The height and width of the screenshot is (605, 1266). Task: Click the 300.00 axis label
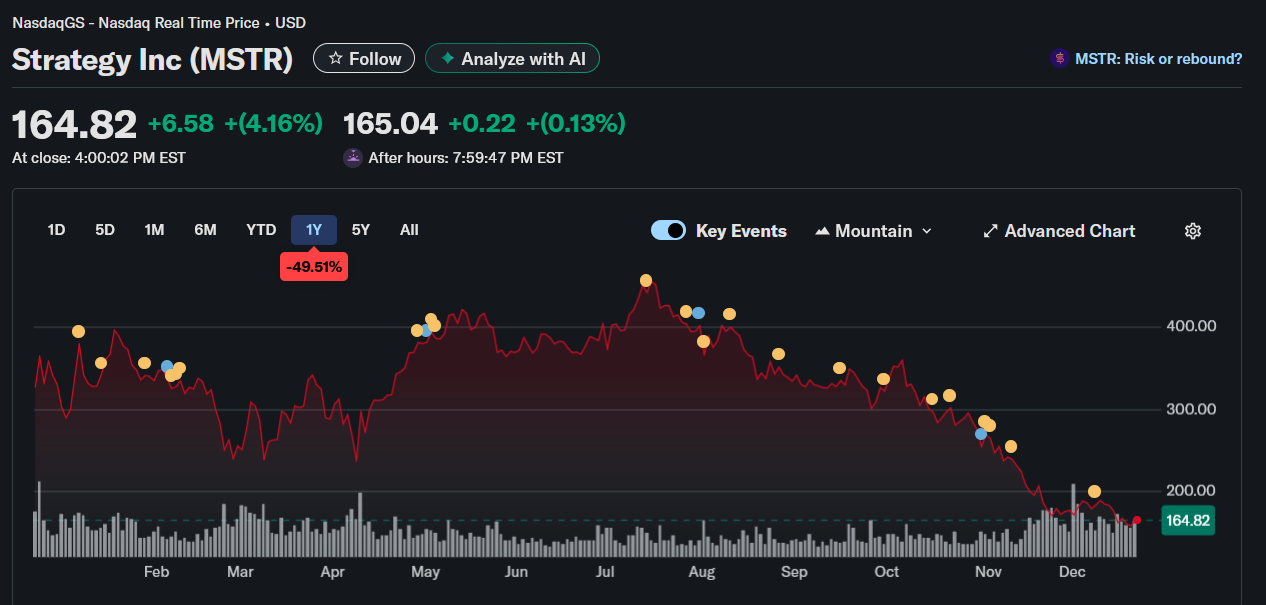point(1191,409)
